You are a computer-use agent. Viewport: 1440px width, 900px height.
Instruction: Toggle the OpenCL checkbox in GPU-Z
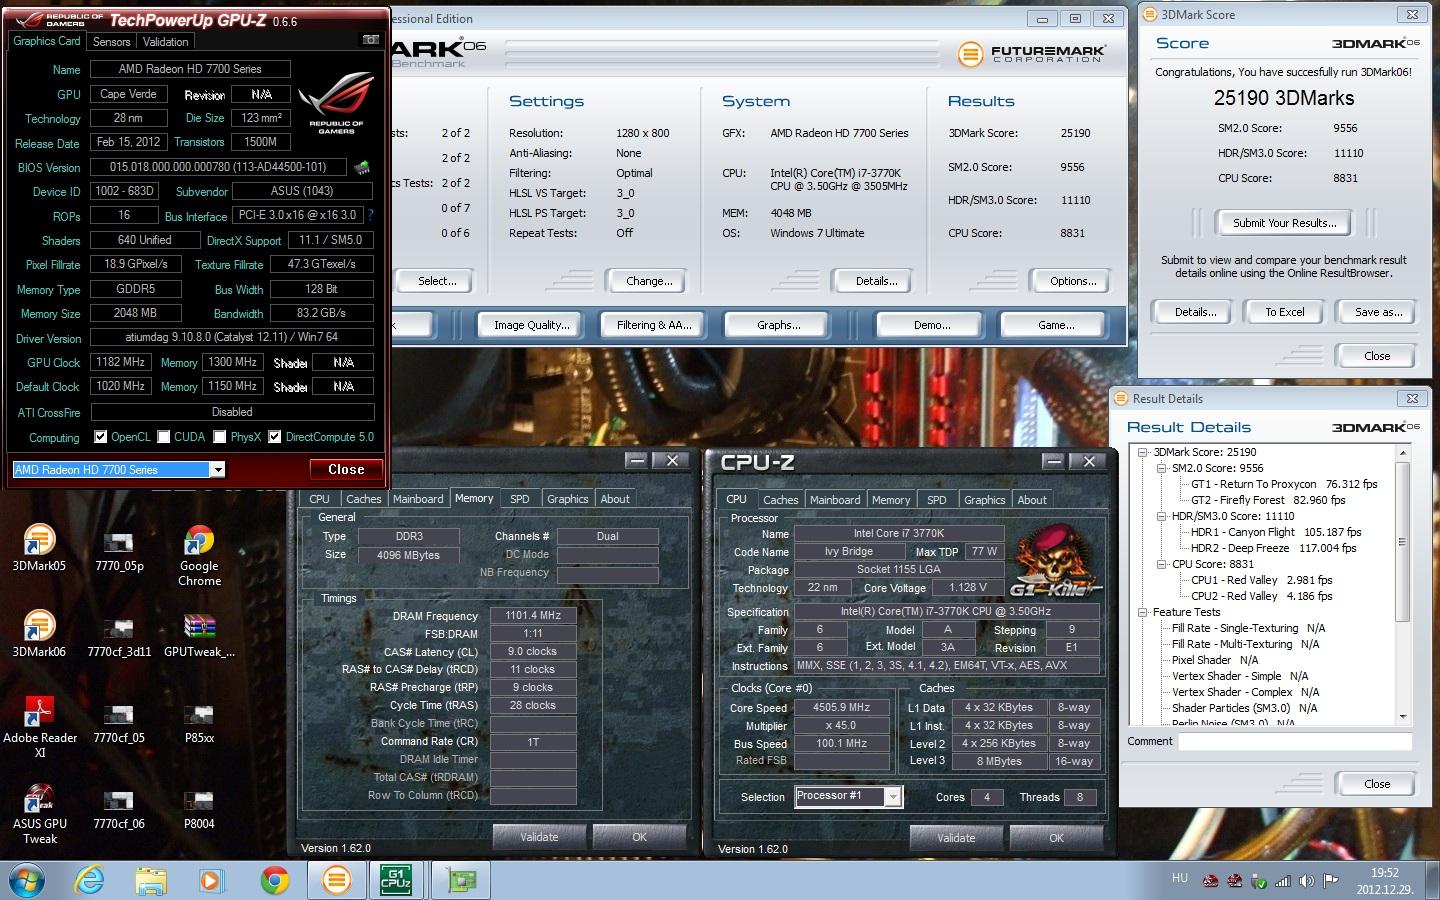point(100,437)
